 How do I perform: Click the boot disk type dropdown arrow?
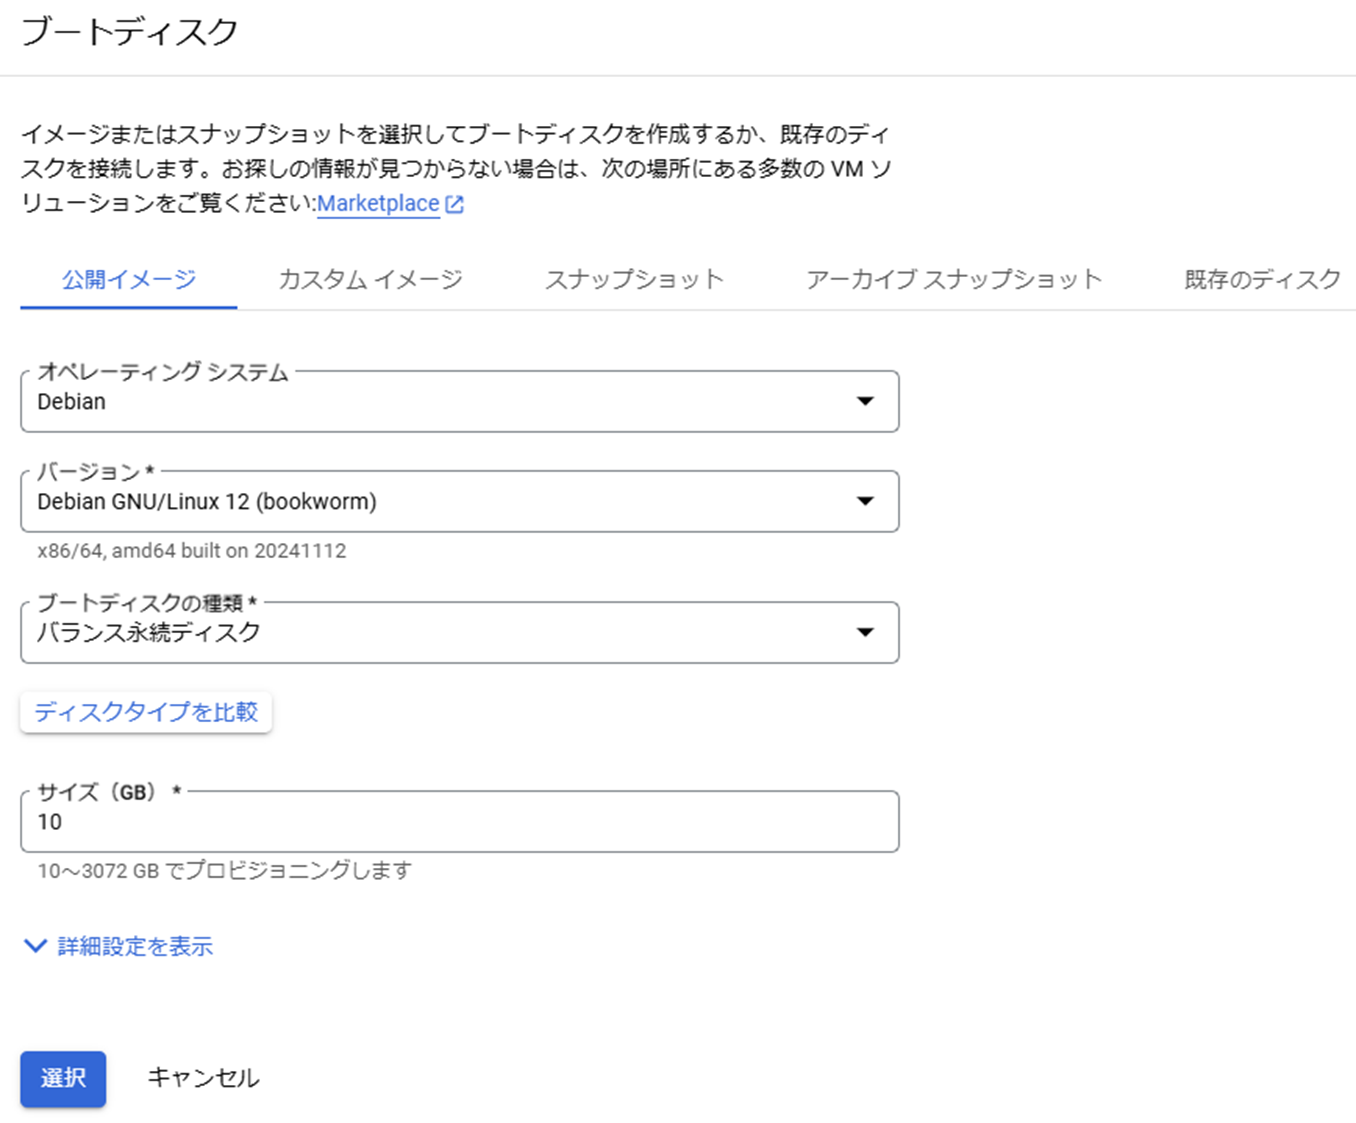coord(865,632)
